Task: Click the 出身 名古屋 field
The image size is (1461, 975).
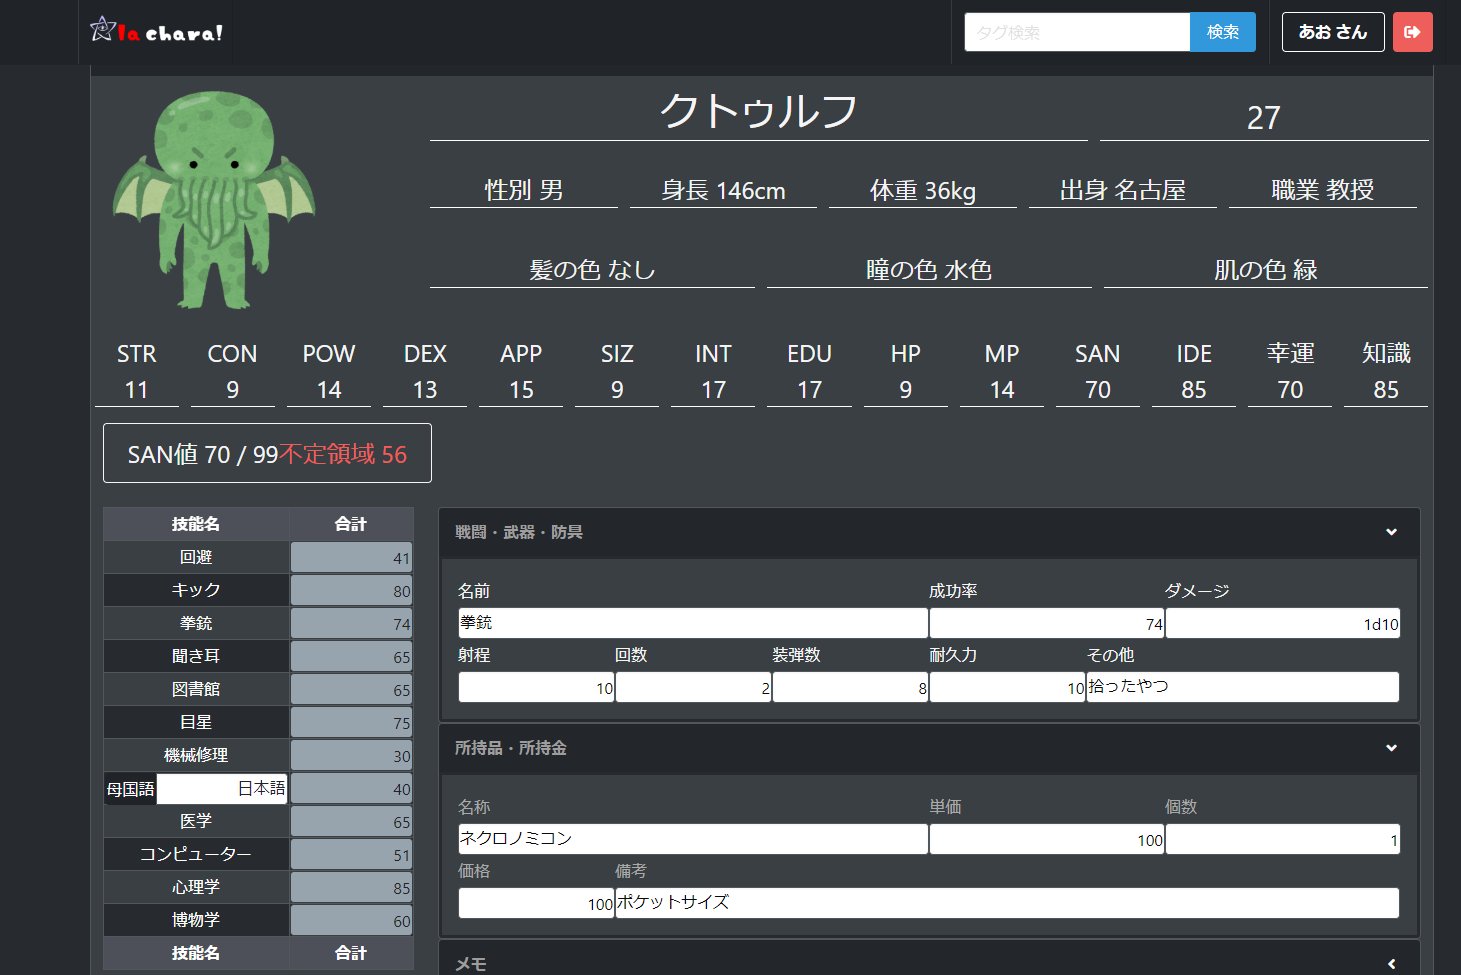Action: tap(1123, 190)
